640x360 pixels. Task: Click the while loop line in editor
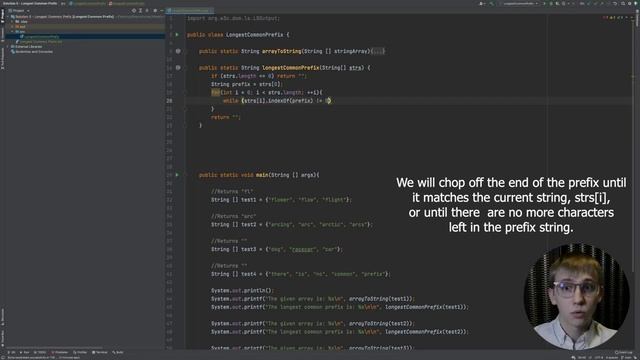tap(277, 100)
